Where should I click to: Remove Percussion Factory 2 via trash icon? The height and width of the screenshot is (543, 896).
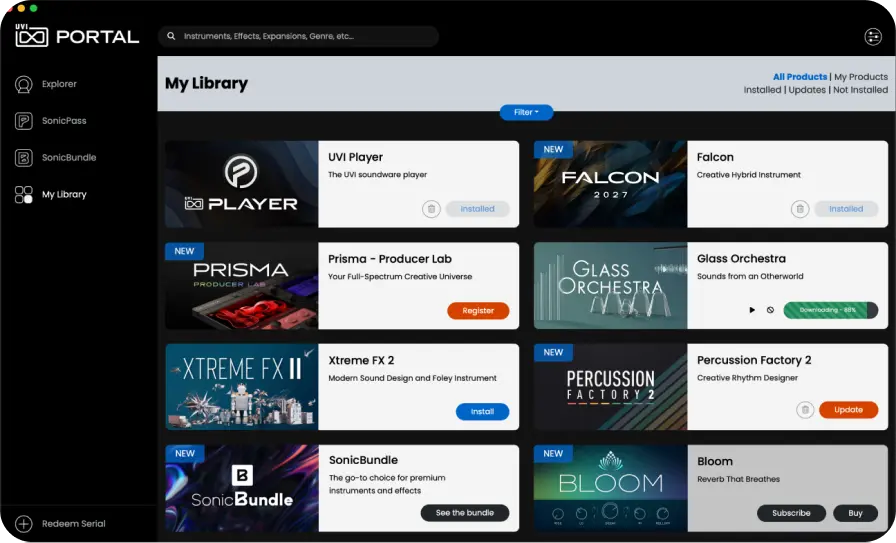(x=805, y=410)
